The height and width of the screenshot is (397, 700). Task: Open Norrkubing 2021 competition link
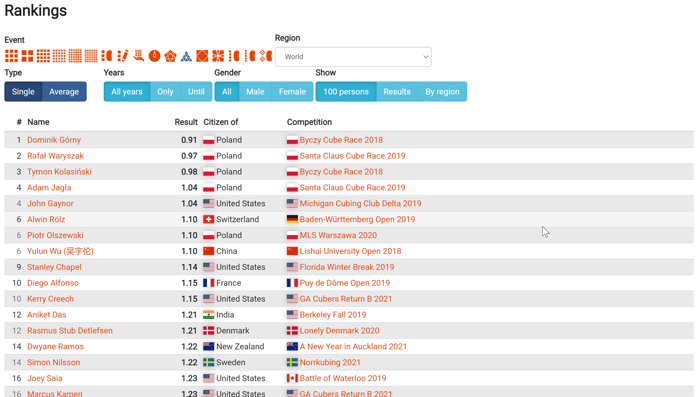(330, 362)
